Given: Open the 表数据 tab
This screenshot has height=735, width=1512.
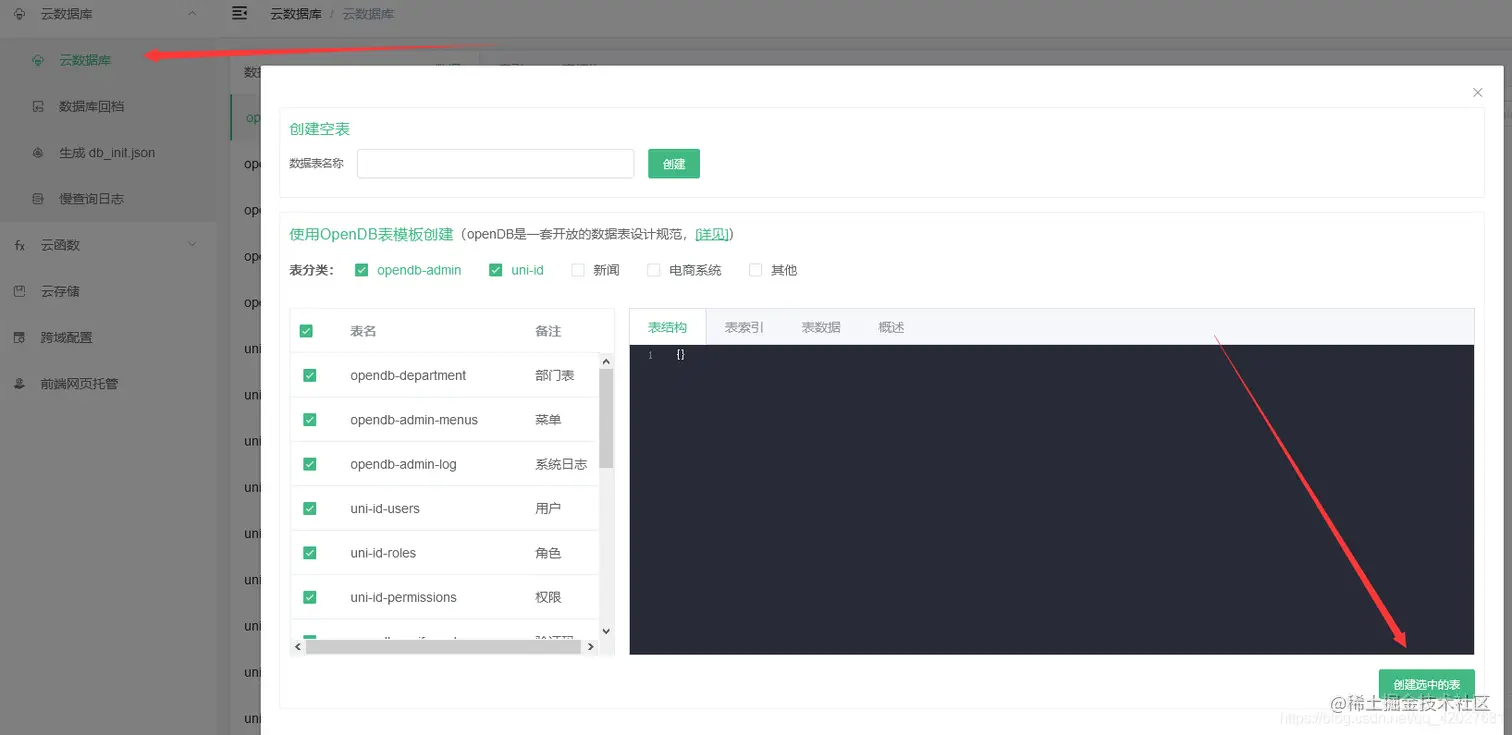Looking at the screenshot, I should tap(820, 326).
